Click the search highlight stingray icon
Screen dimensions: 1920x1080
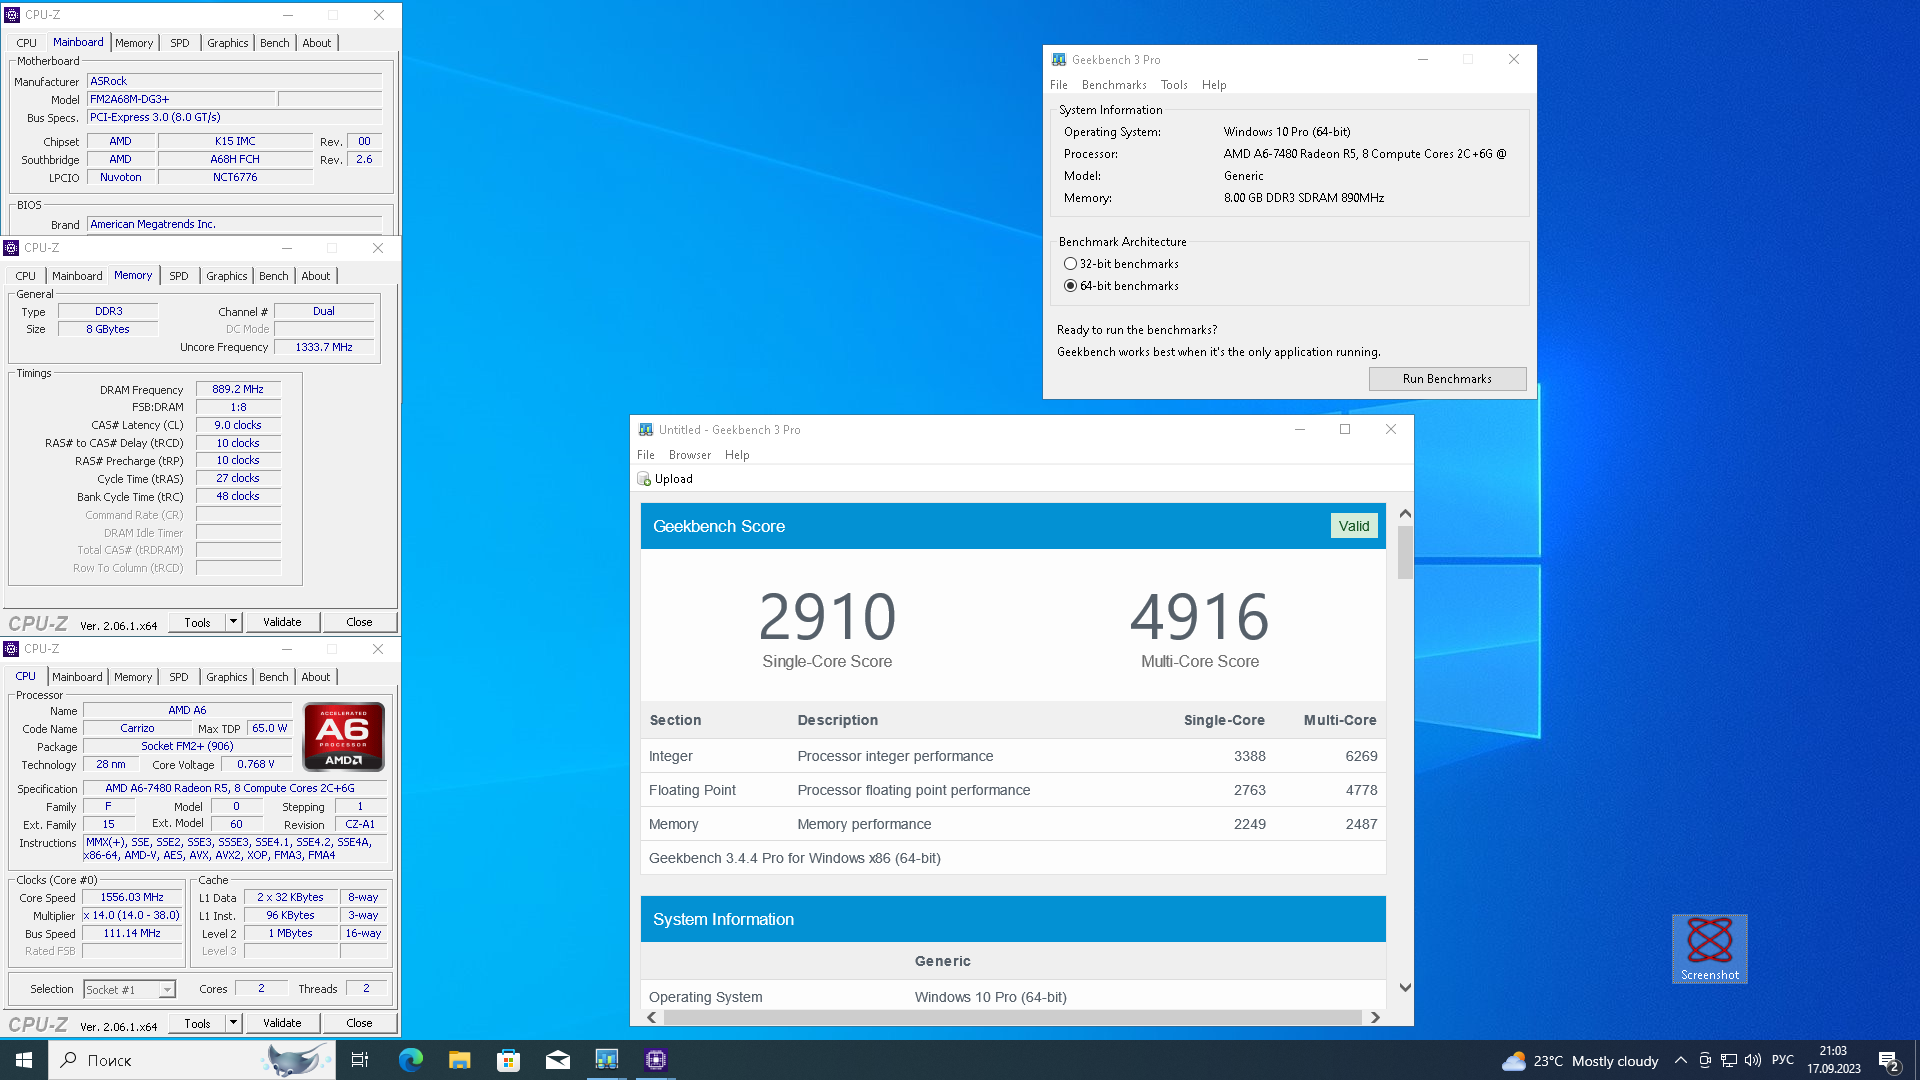coord(296,1060)
